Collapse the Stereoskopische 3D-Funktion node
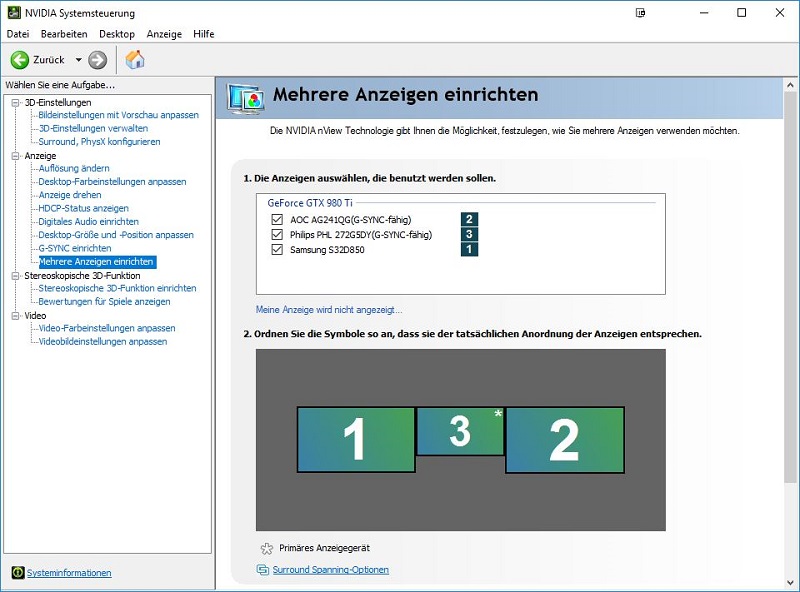This screenshot has width=800, height=592. [16, 276]
